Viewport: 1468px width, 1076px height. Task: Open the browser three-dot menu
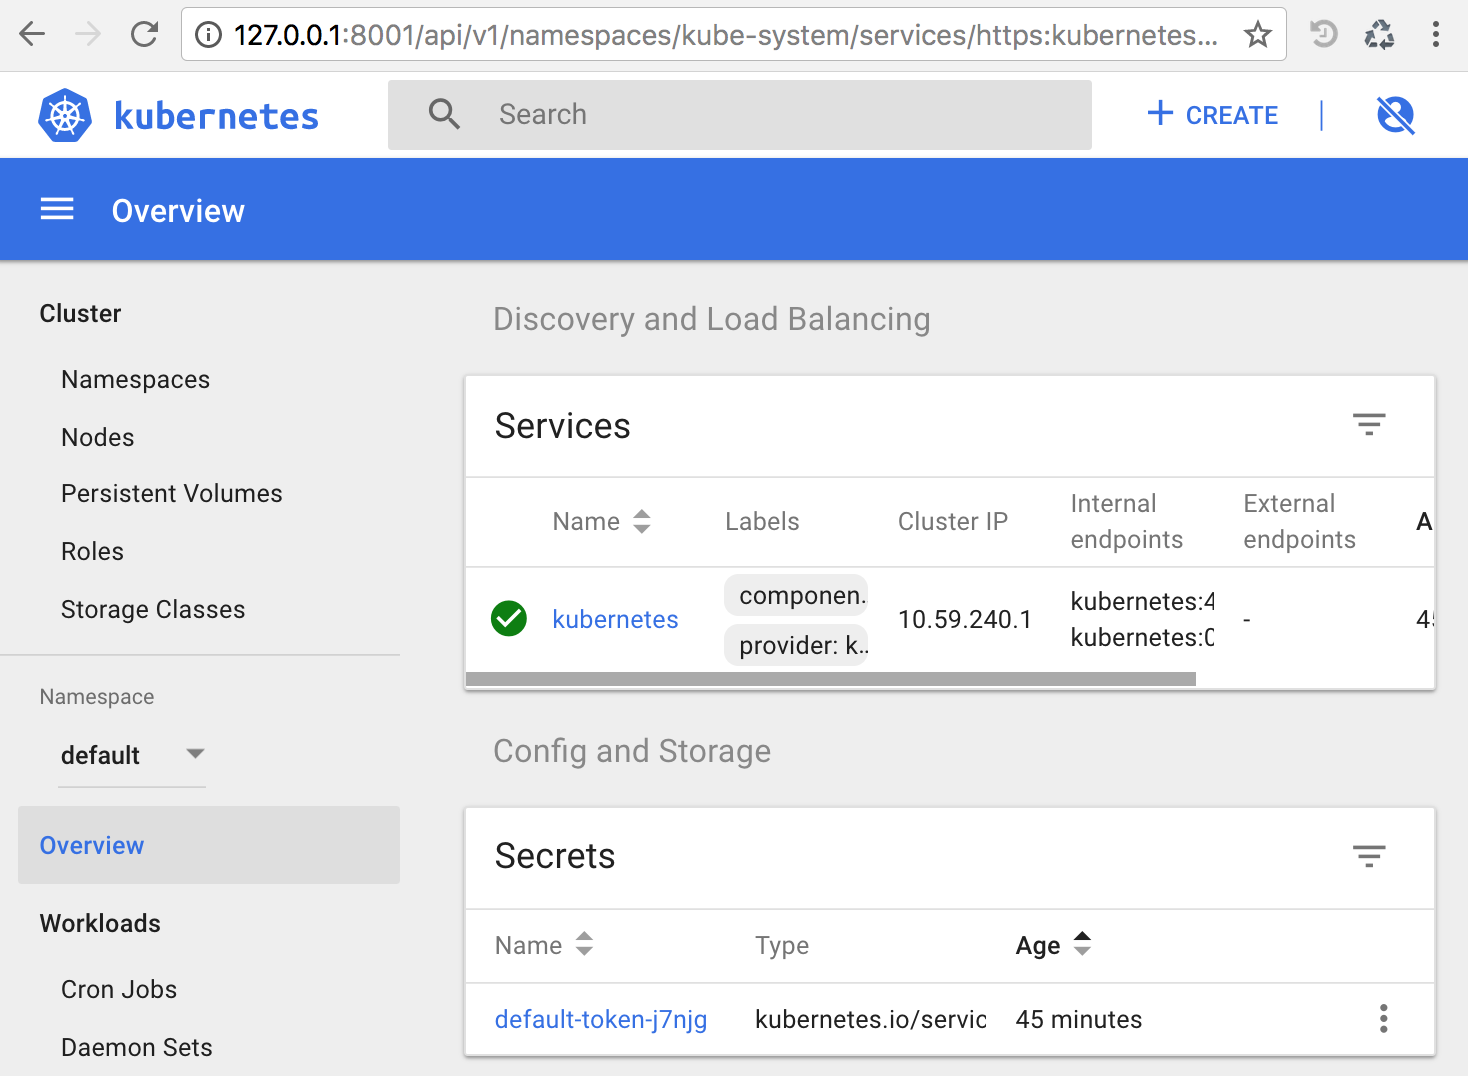point(1435,35)
